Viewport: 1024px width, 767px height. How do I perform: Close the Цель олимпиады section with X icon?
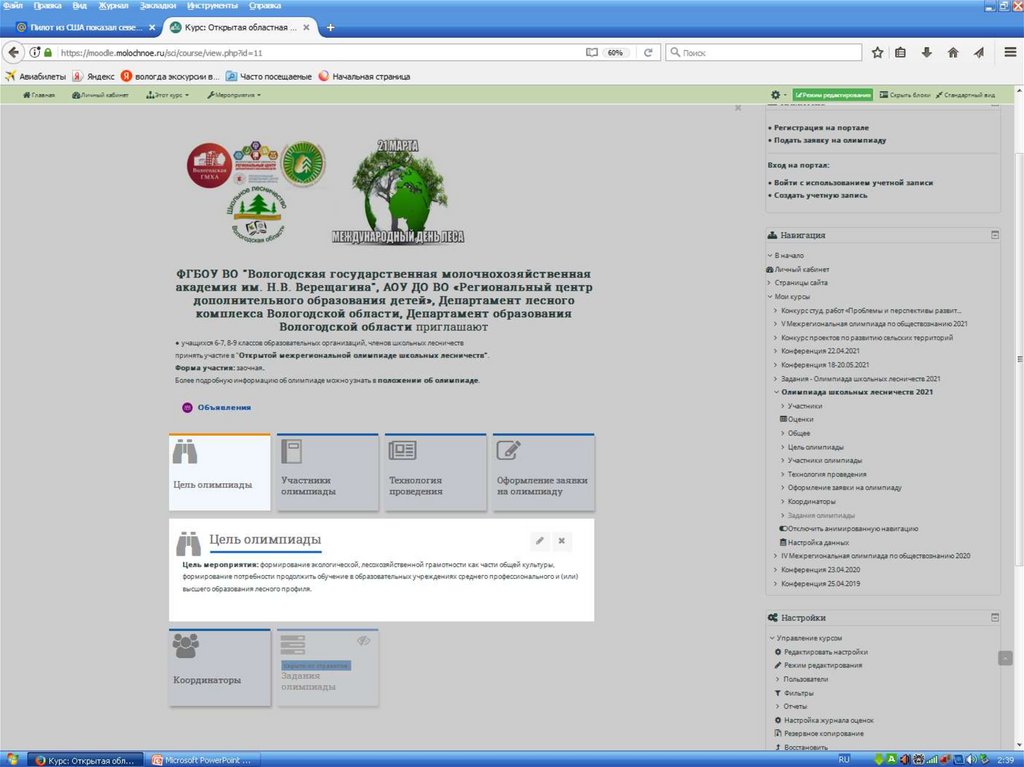pyautogui.click(x=562, y=541)
